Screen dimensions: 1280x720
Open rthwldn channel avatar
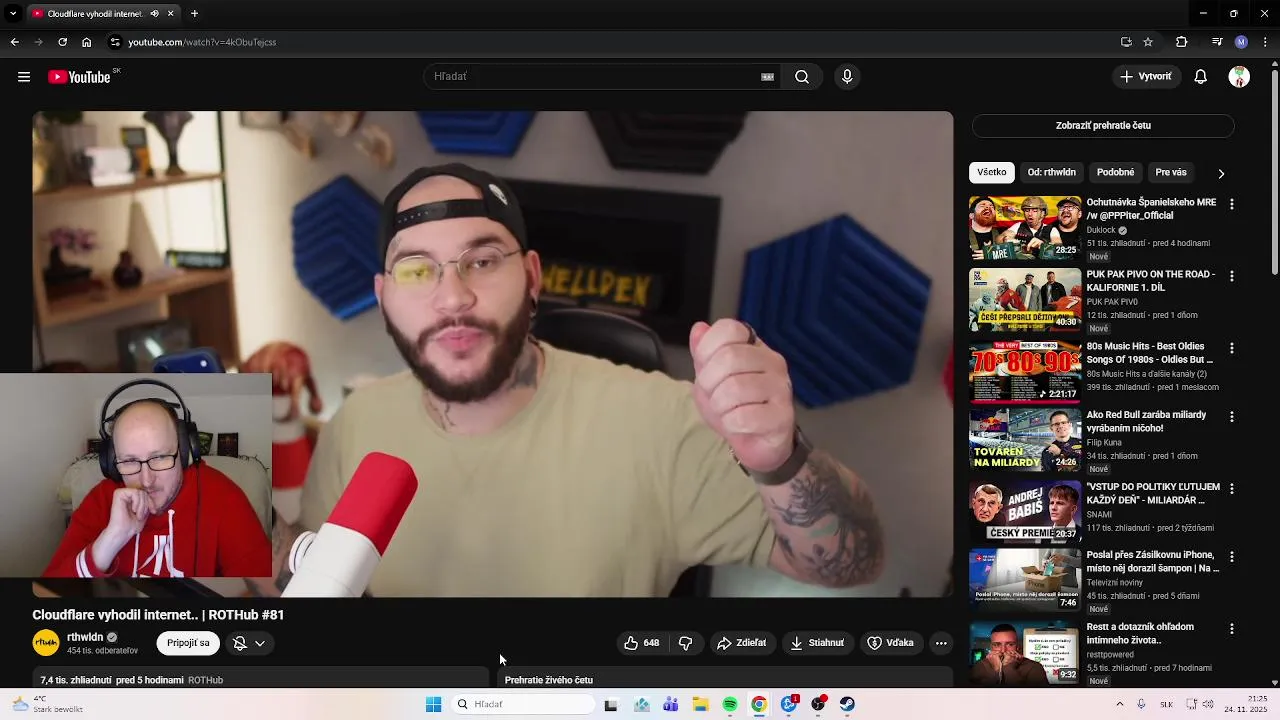(46, 643)
